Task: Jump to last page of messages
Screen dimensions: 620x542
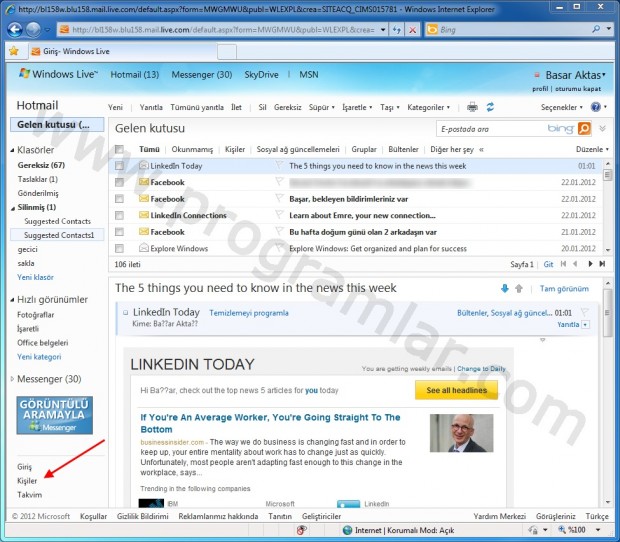Action: coord(602,264)
